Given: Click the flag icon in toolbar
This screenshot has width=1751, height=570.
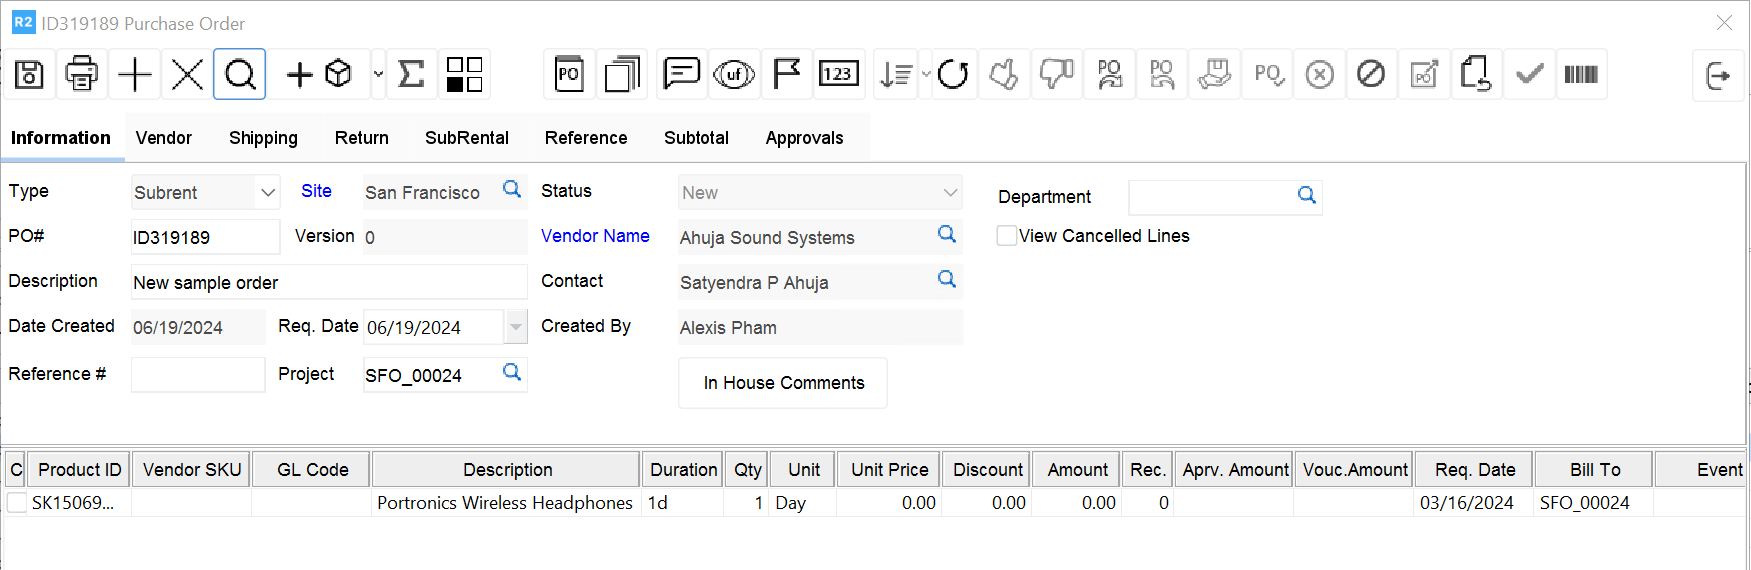Looking at the screenshot, I should 787,74.
